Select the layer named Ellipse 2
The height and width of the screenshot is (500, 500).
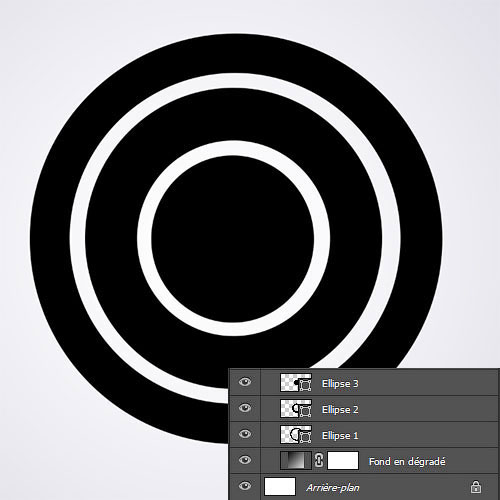pos(340,410)
